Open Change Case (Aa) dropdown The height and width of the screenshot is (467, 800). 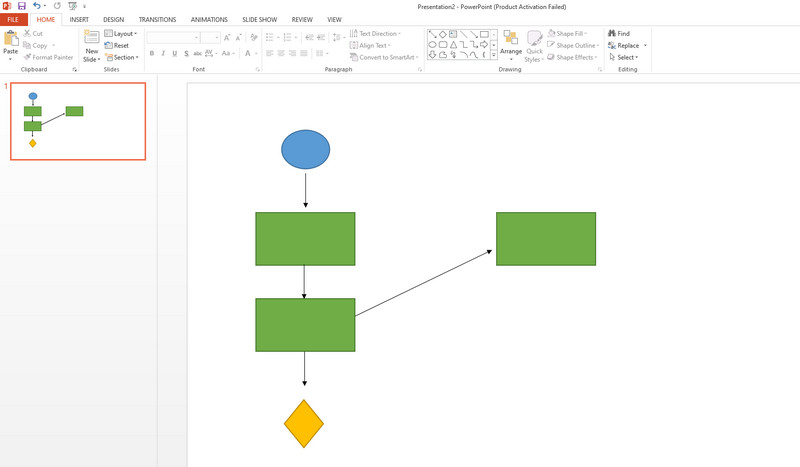click(x=228, y=53)
